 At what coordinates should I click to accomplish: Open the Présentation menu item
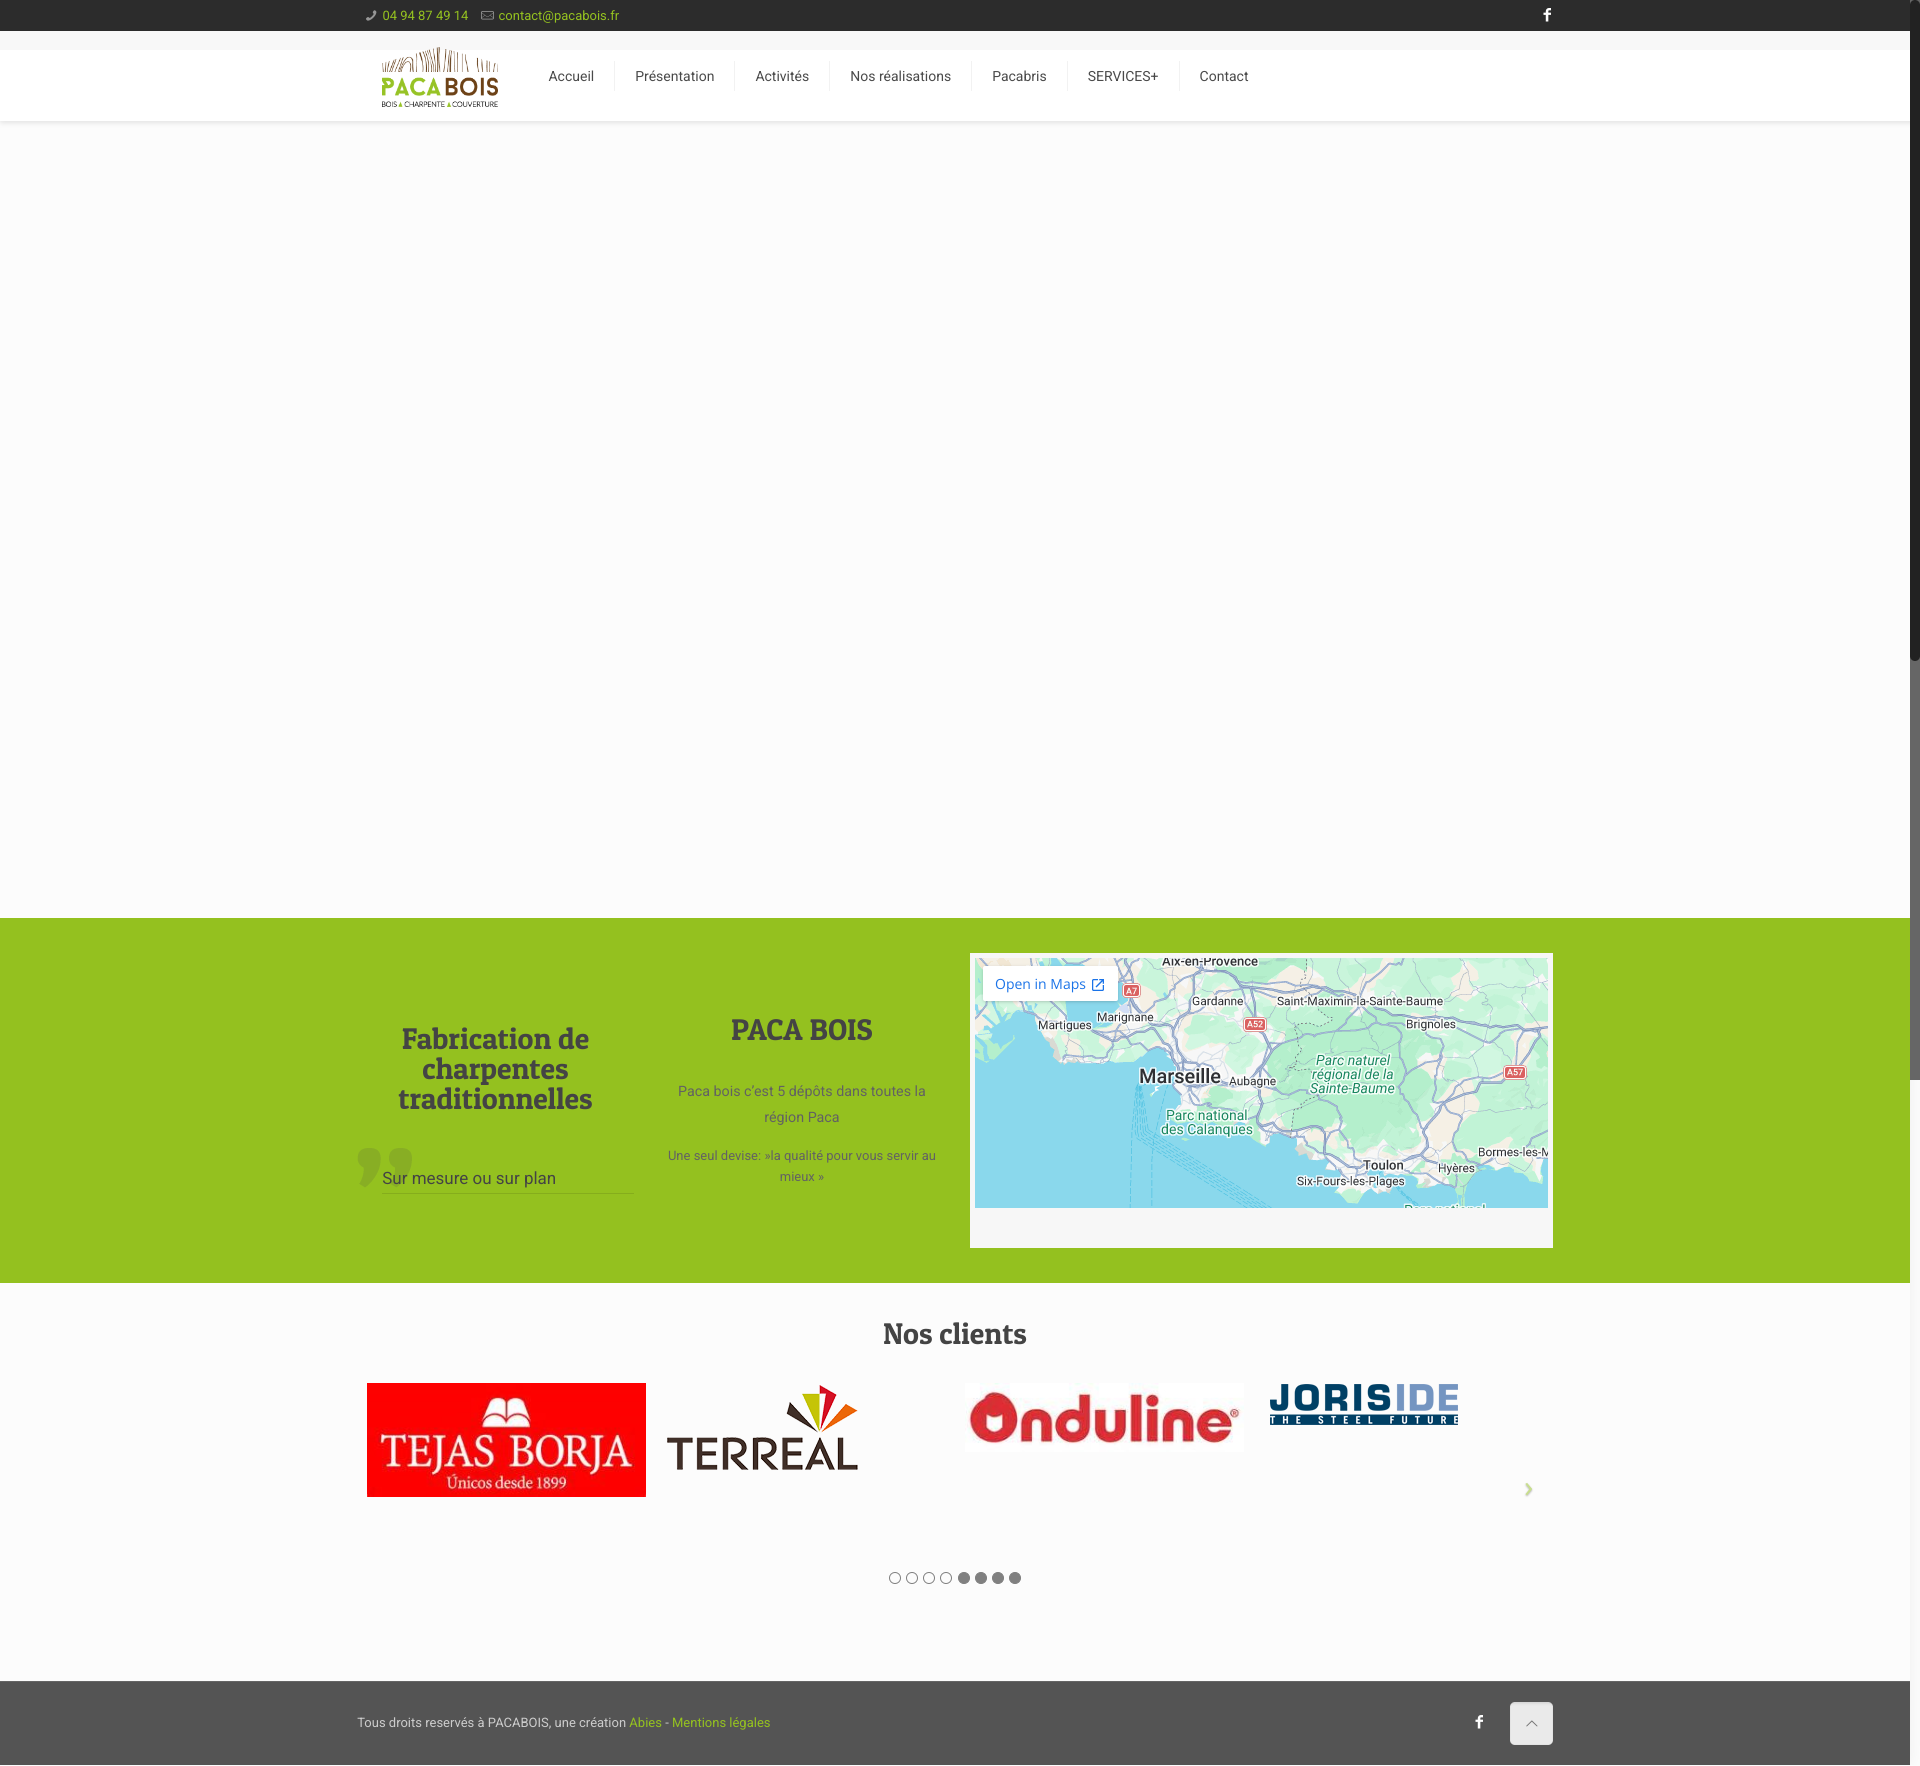click(675, 76)
